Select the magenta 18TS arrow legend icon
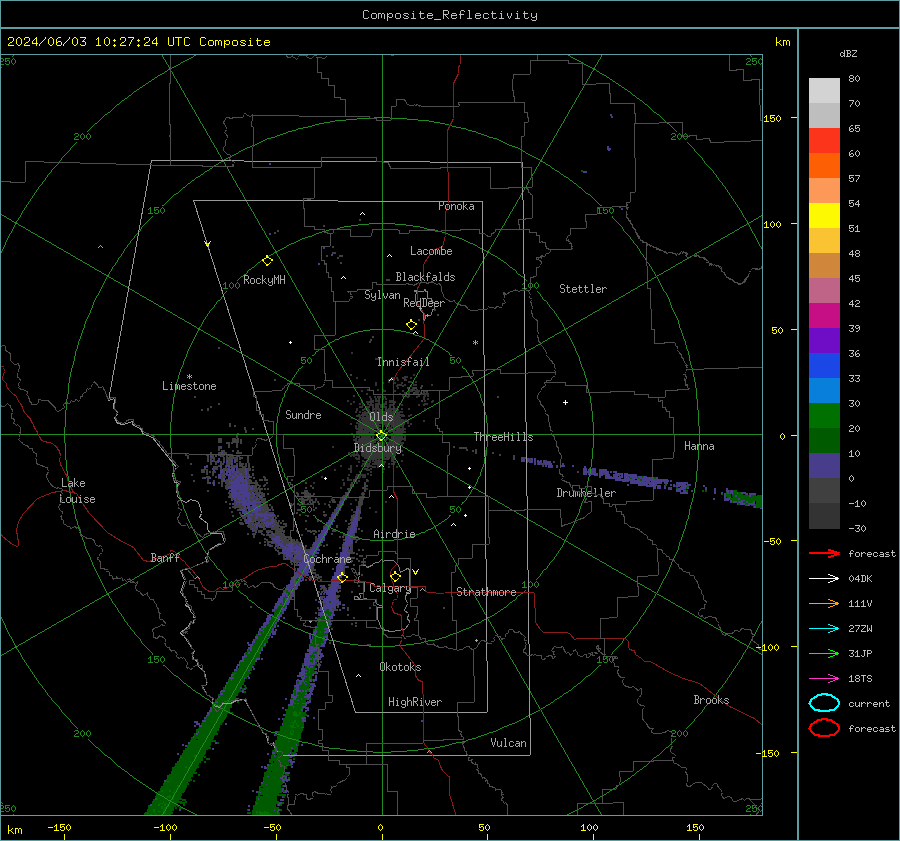Image resolution: width=900 pixels, height=841 pixels. click(824, 679)
